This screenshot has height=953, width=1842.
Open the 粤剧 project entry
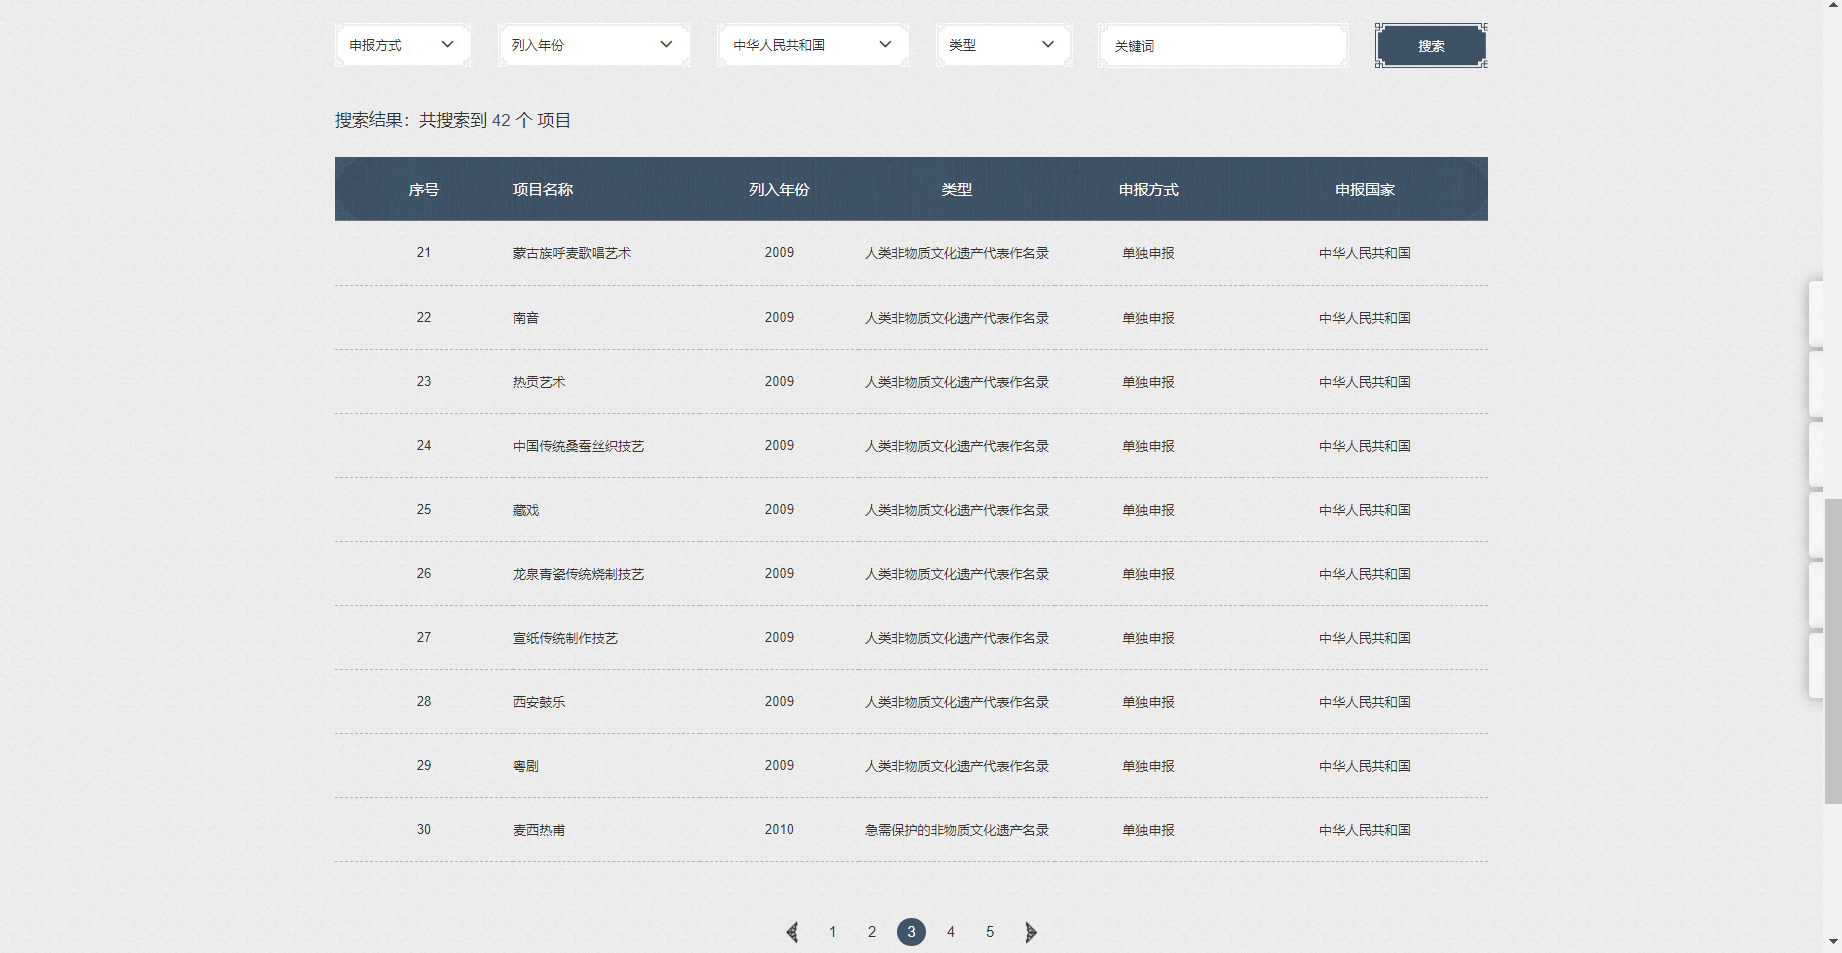526,766
